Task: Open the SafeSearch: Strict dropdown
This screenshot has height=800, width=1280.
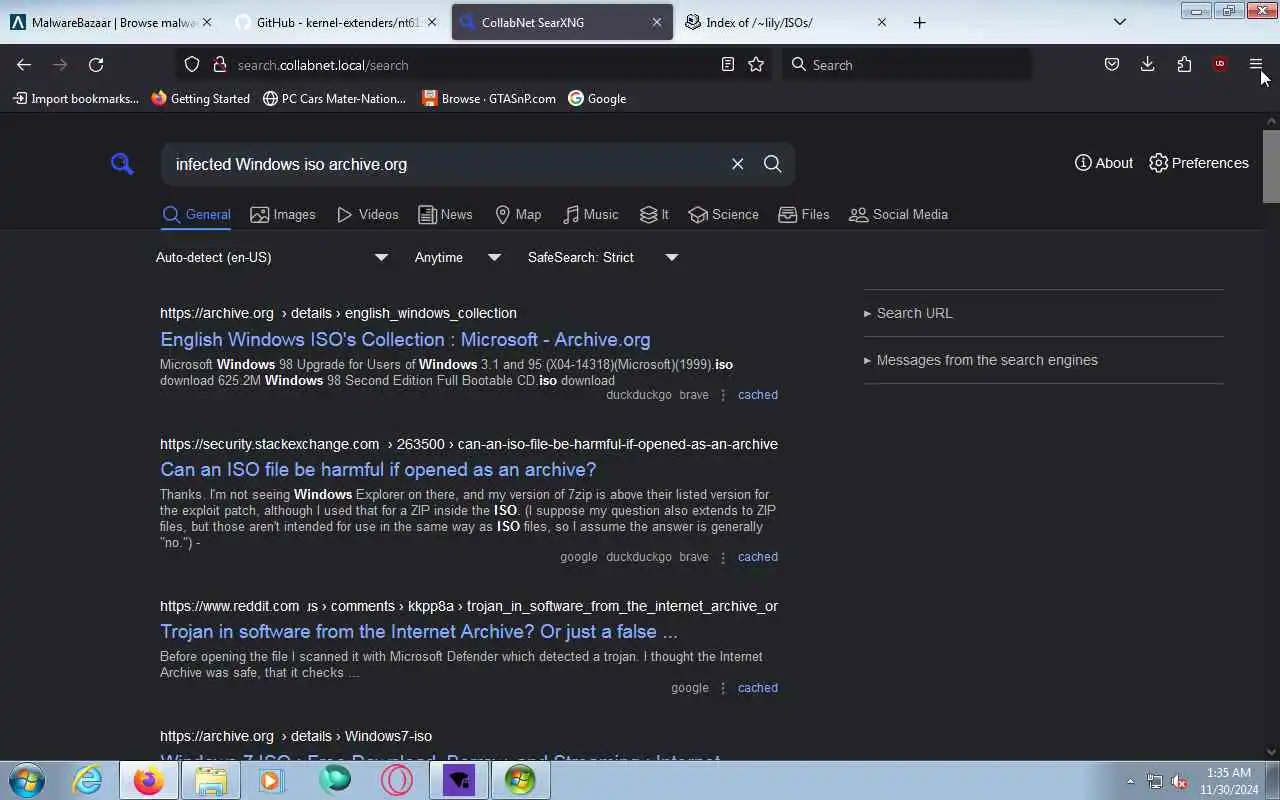Action: [603, 257]
